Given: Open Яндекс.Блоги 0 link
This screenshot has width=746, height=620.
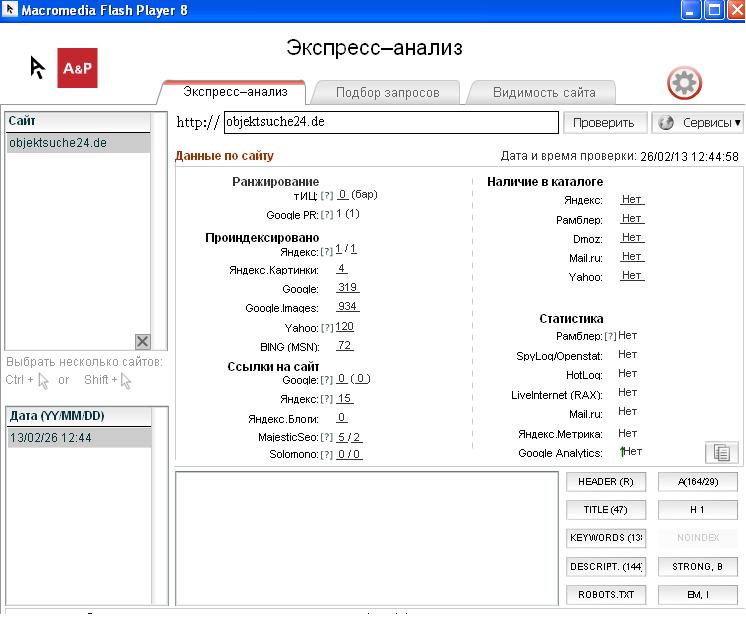Looking at the screenshot, I should [342, 418].
